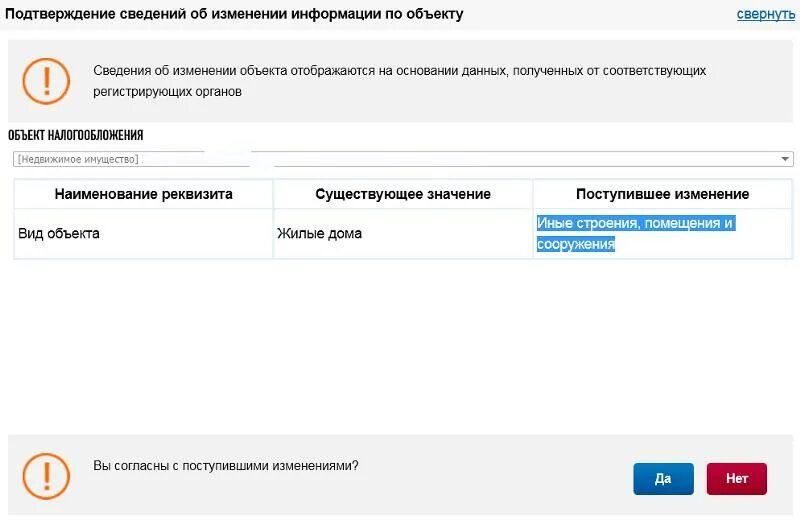Confirm changes with the Да button
This screenshot has width=800, height=520.
(x=663, y=479)
